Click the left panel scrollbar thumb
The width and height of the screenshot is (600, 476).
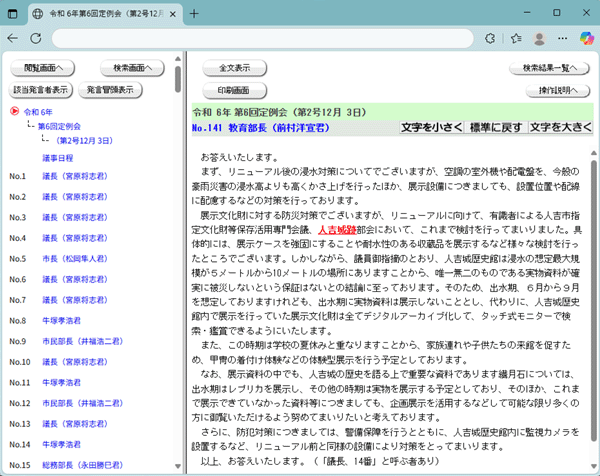[178, 79]
